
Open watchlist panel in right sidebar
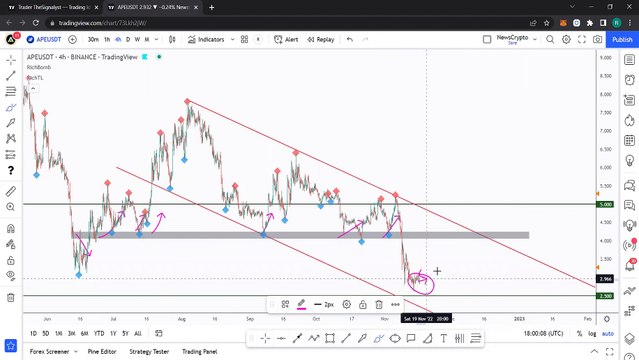pyautogui.click(x=630, y=60)
